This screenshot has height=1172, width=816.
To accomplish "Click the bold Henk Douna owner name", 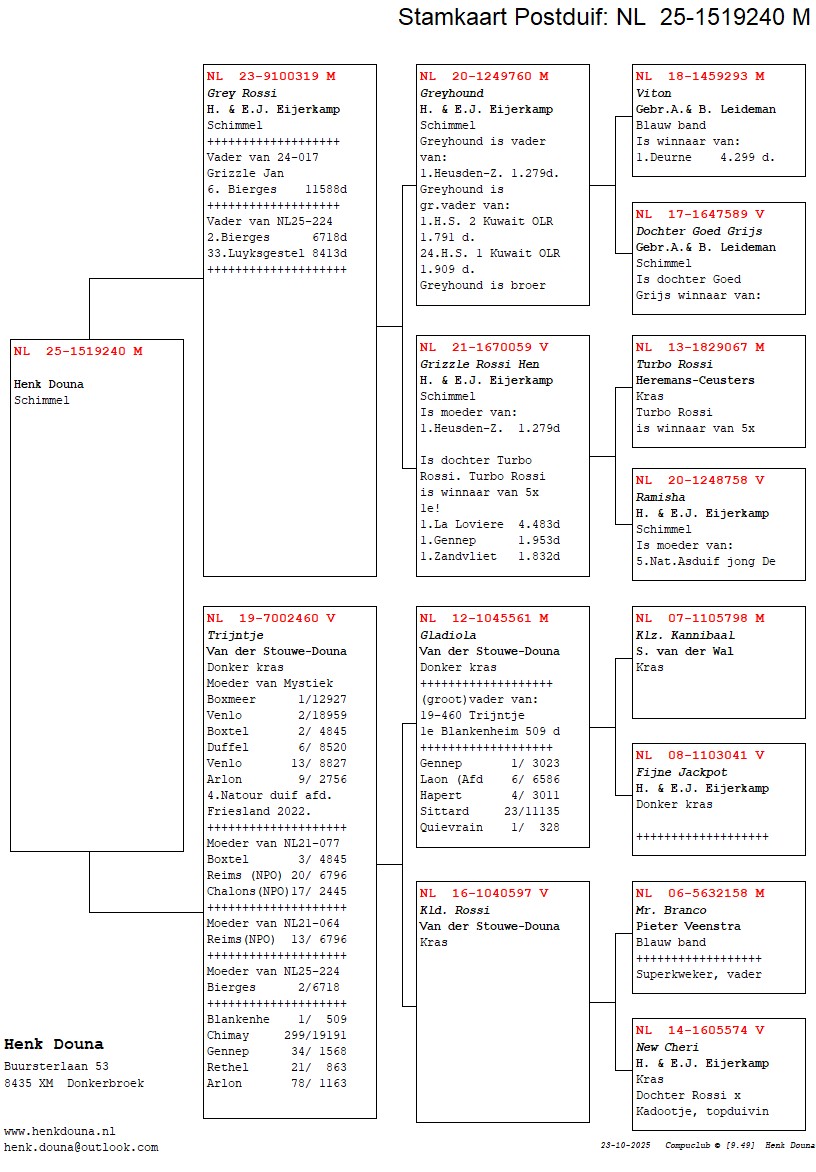I will tap(53, 1045).
